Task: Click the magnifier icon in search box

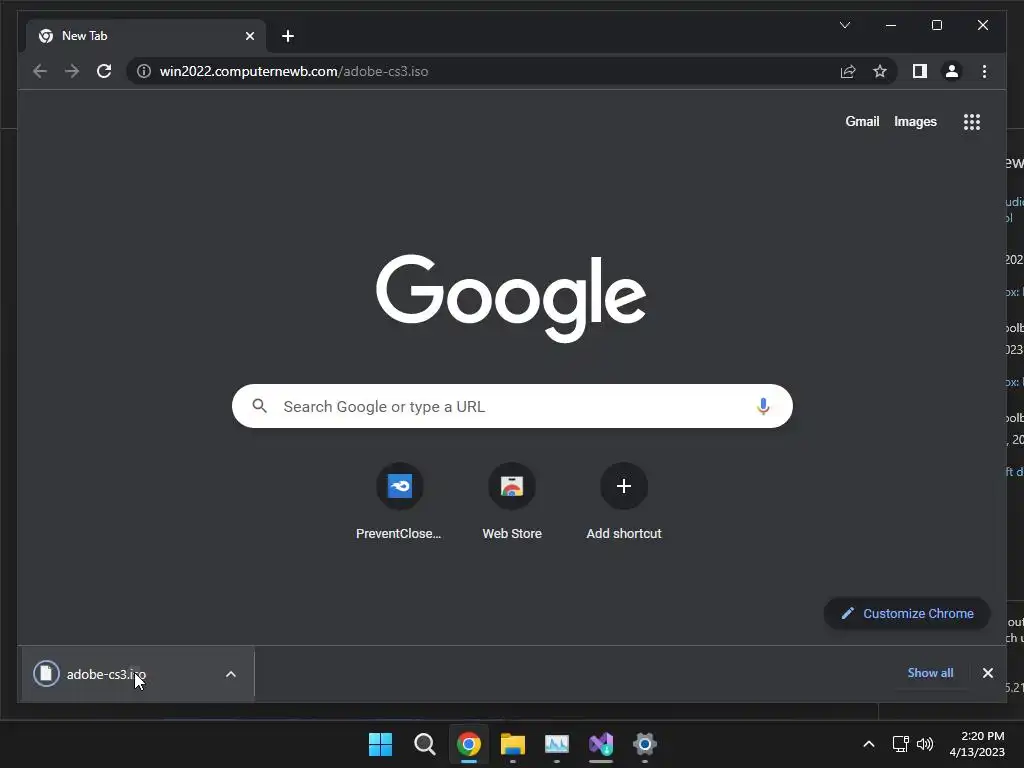Action: coord(259,406)
